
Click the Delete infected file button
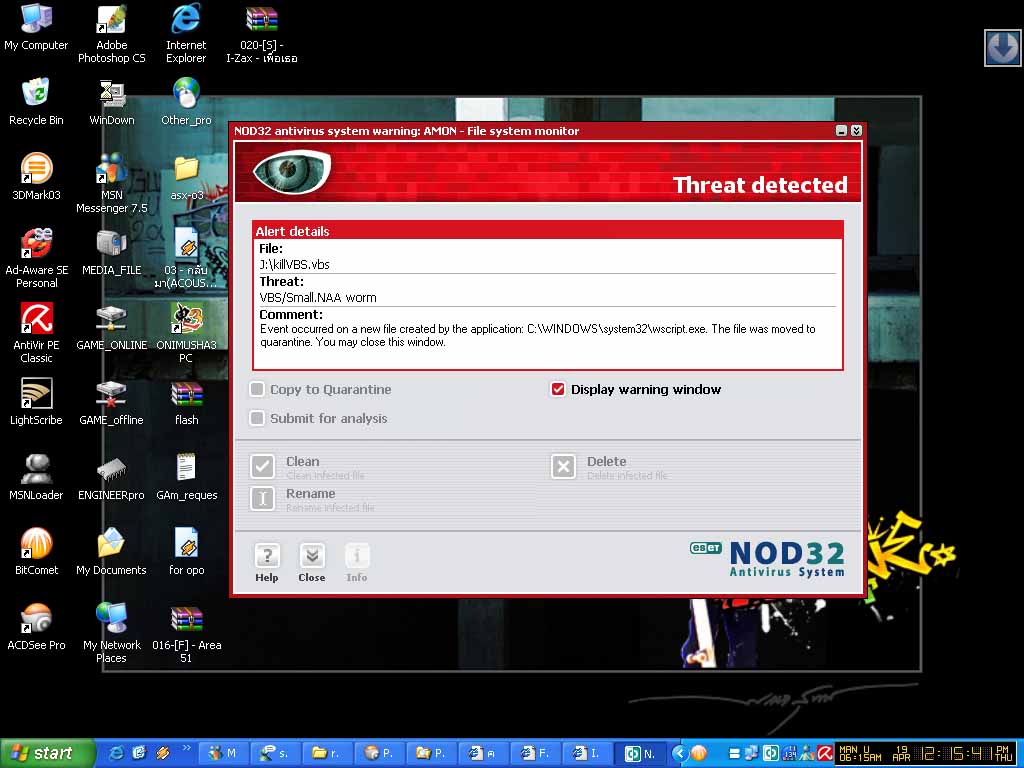tap(564, 466)
